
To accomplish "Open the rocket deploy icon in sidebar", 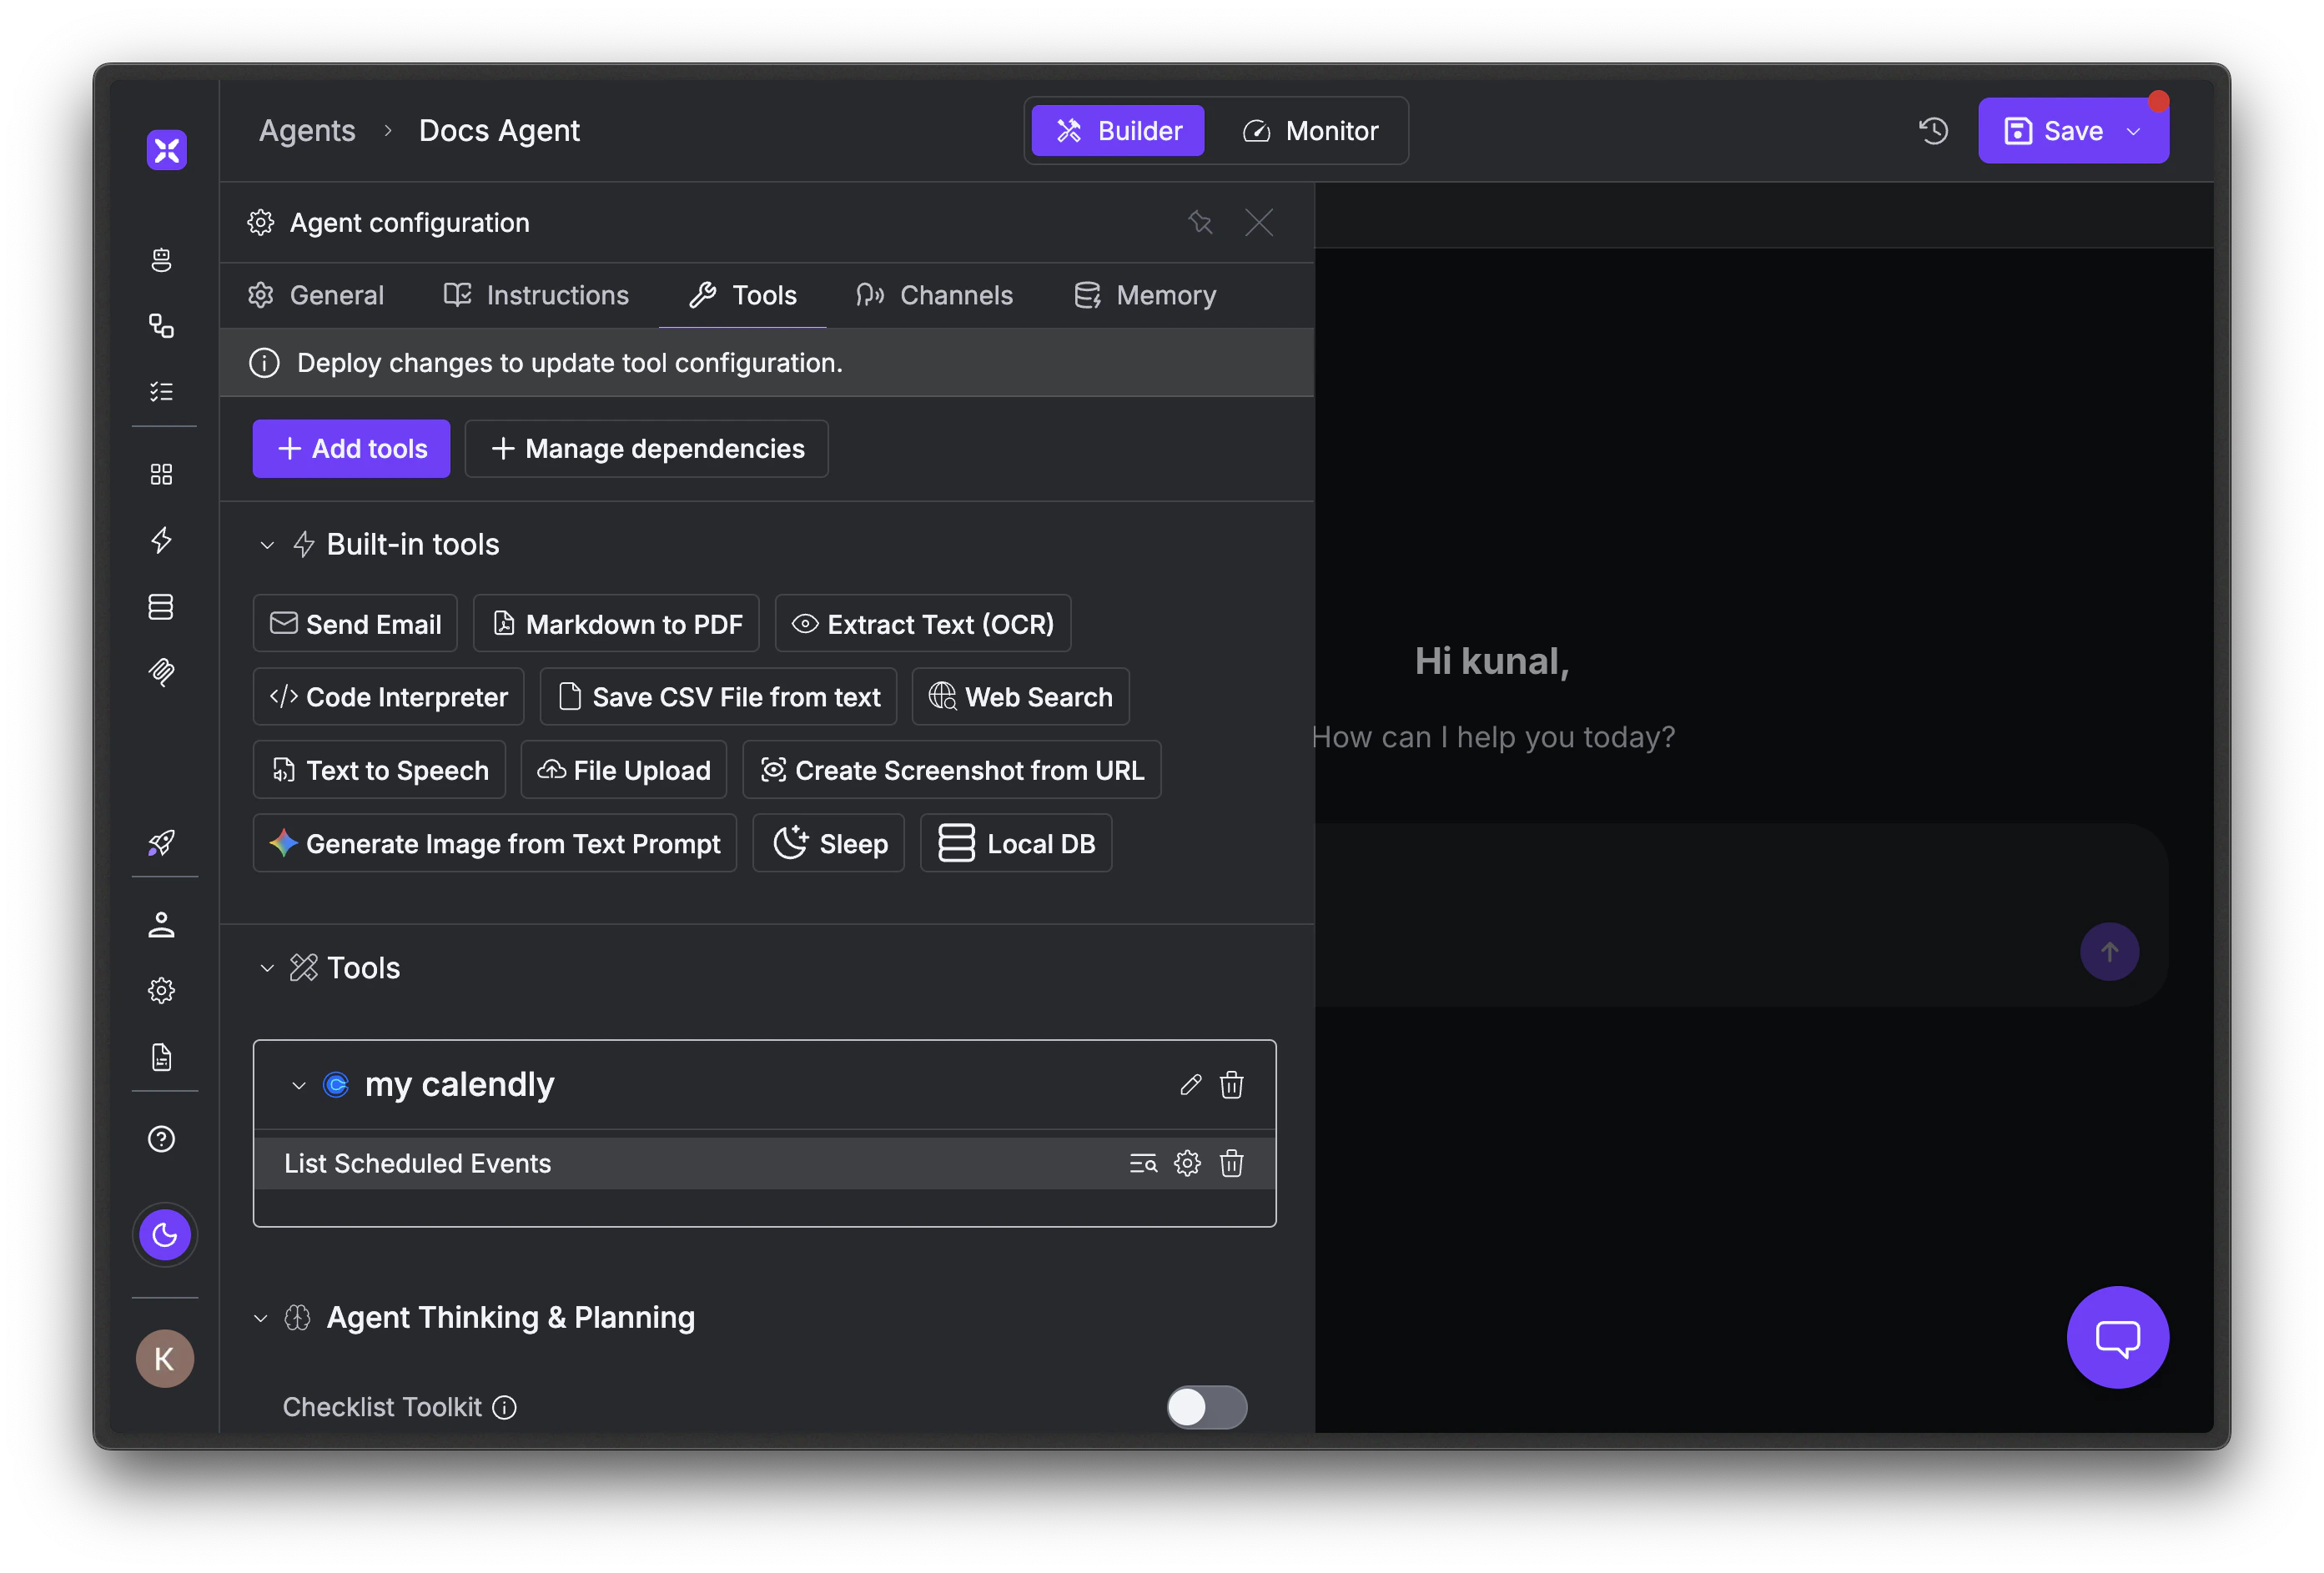I will tap(162, 843).
